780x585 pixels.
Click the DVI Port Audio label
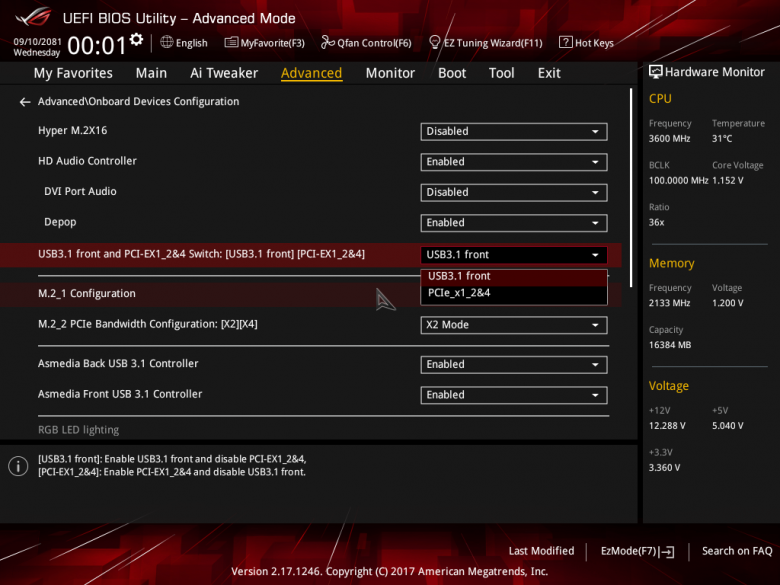click(x=80, y=192)
